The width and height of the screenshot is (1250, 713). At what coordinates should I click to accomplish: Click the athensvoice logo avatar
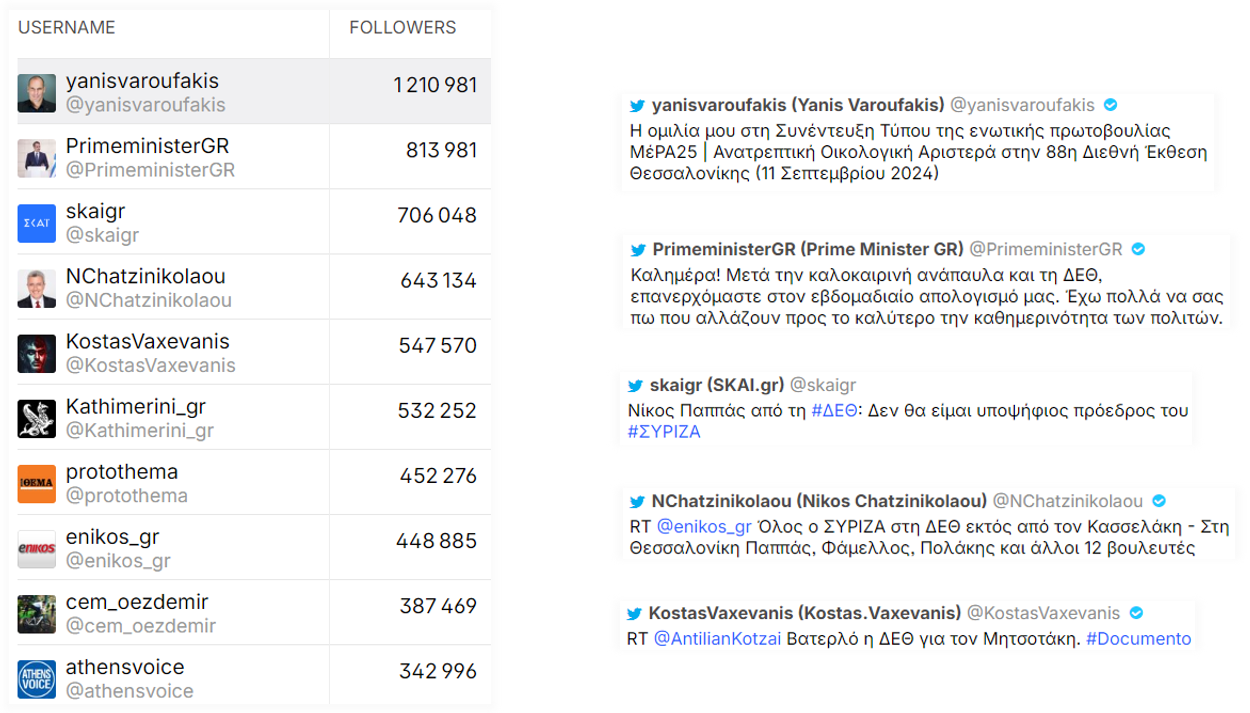37,678
